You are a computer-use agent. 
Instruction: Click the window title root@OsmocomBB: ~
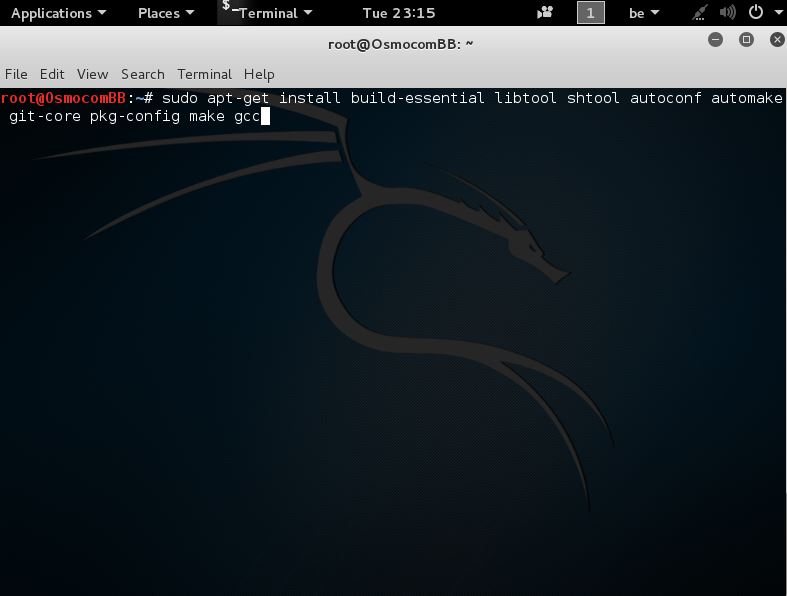(x=401, y=44)
